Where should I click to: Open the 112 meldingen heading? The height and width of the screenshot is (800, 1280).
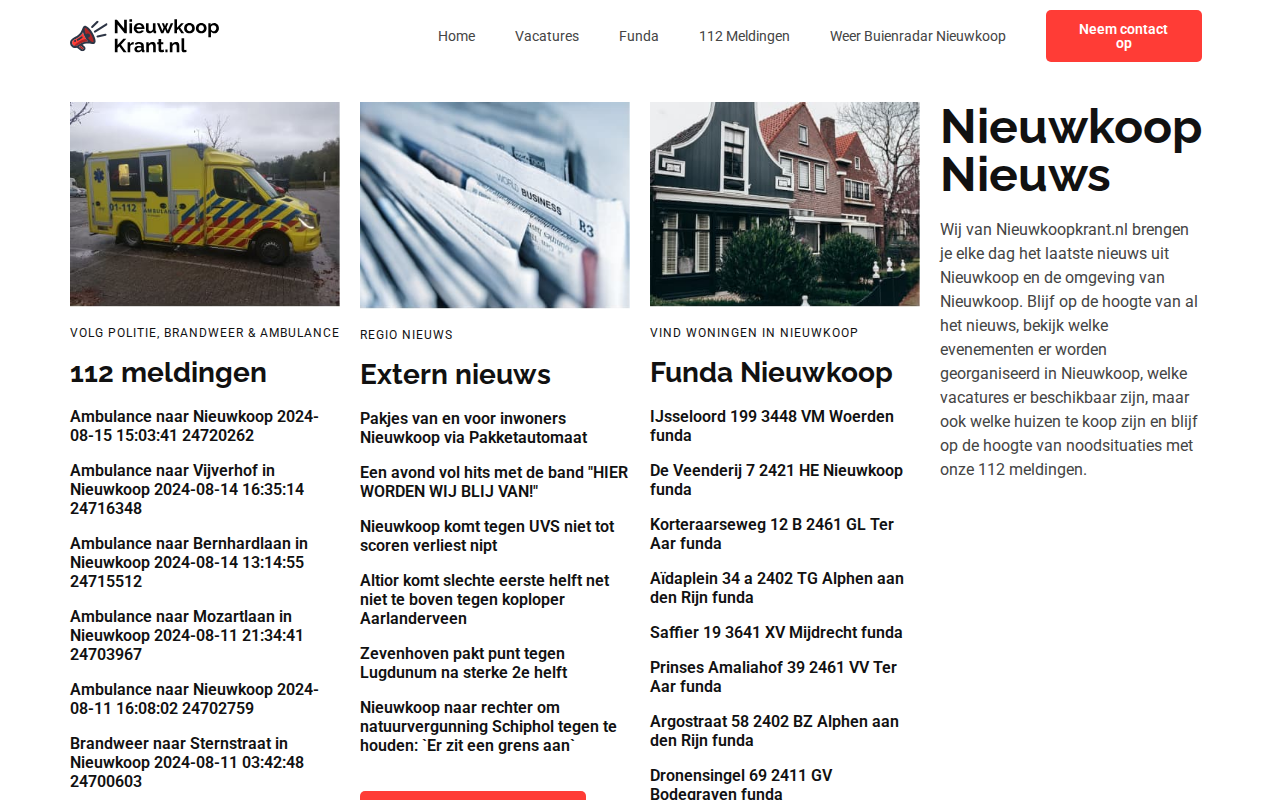[x=168, y=373]
